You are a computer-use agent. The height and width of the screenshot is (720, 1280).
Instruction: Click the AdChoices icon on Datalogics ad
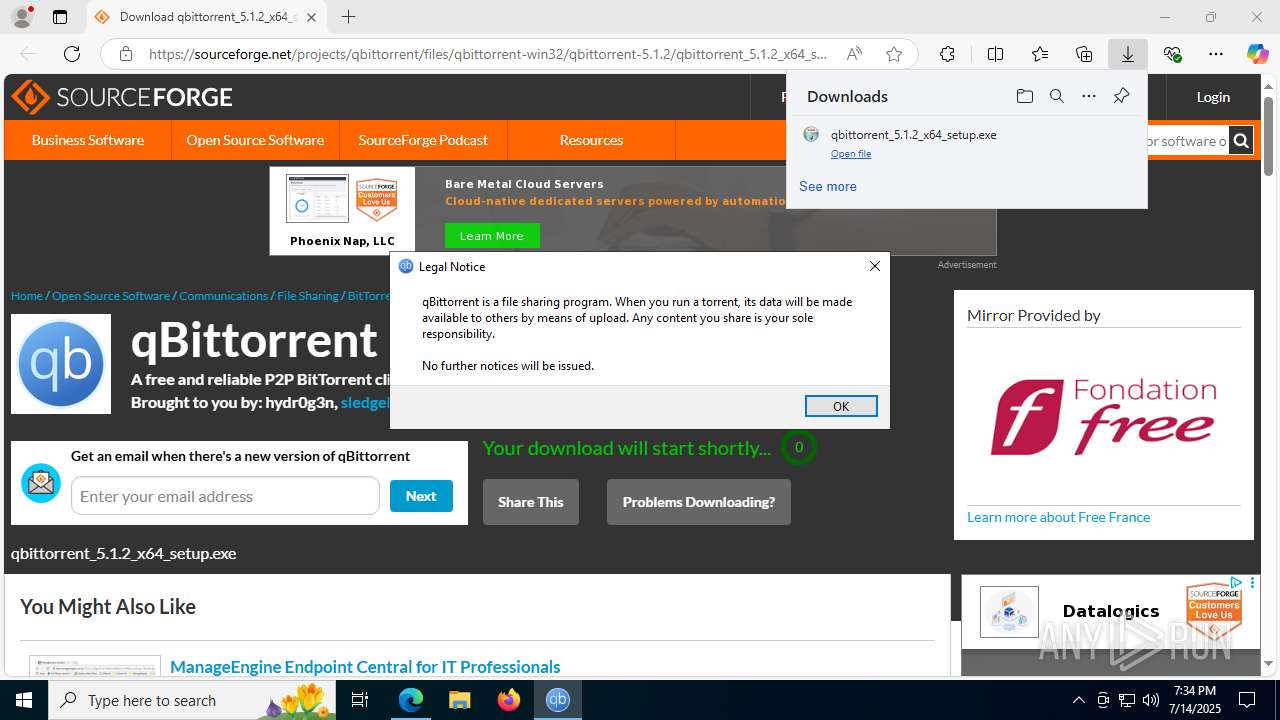1236,582
